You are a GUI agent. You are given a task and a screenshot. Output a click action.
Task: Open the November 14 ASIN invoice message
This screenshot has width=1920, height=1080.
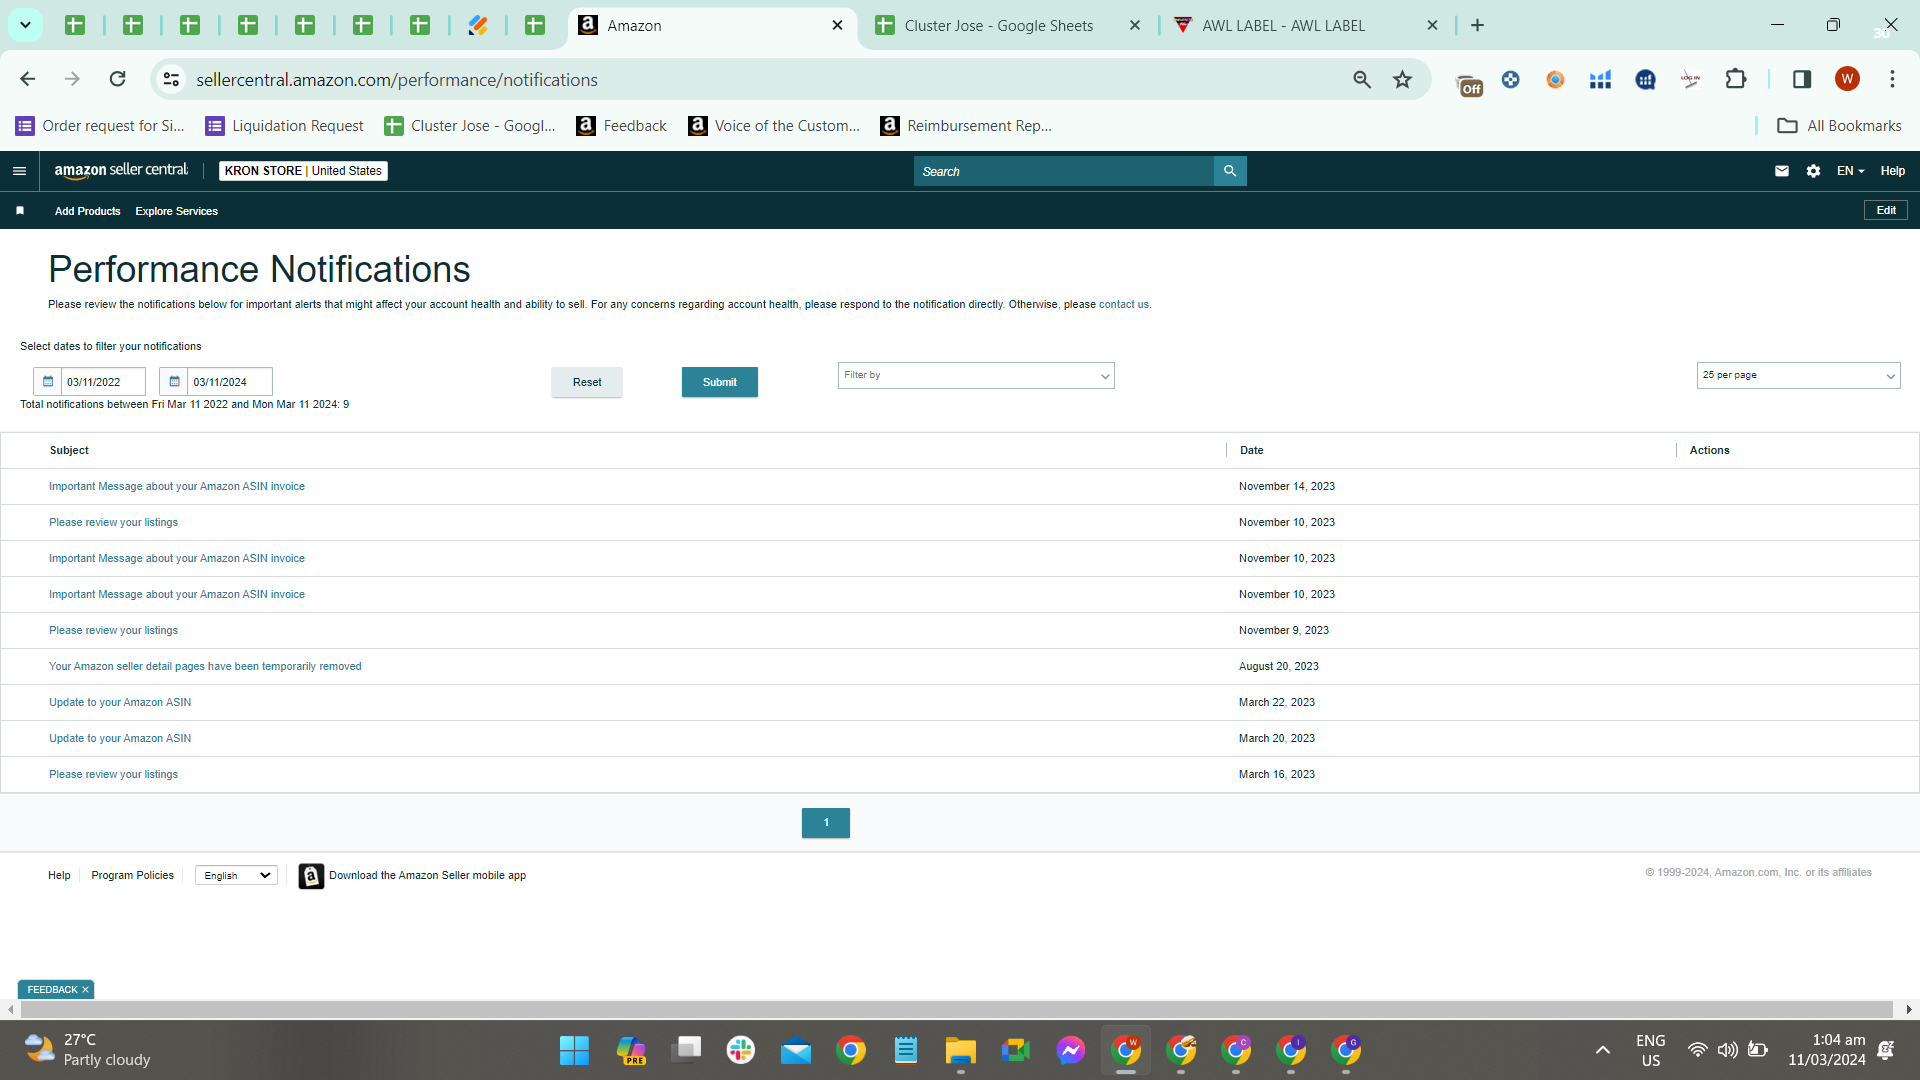177,486
